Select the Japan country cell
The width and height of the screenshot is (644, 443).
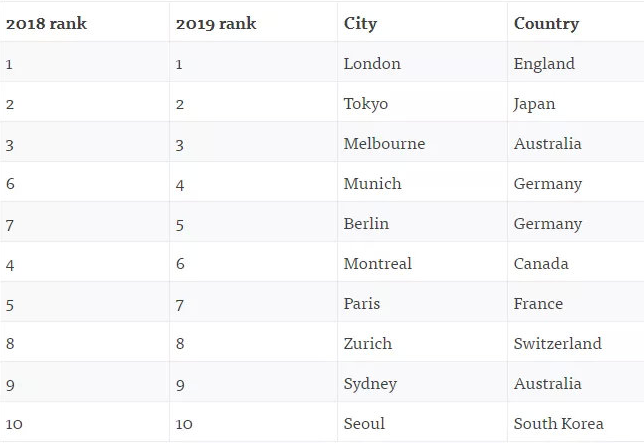pyautogui.click(x=534, y=104)
